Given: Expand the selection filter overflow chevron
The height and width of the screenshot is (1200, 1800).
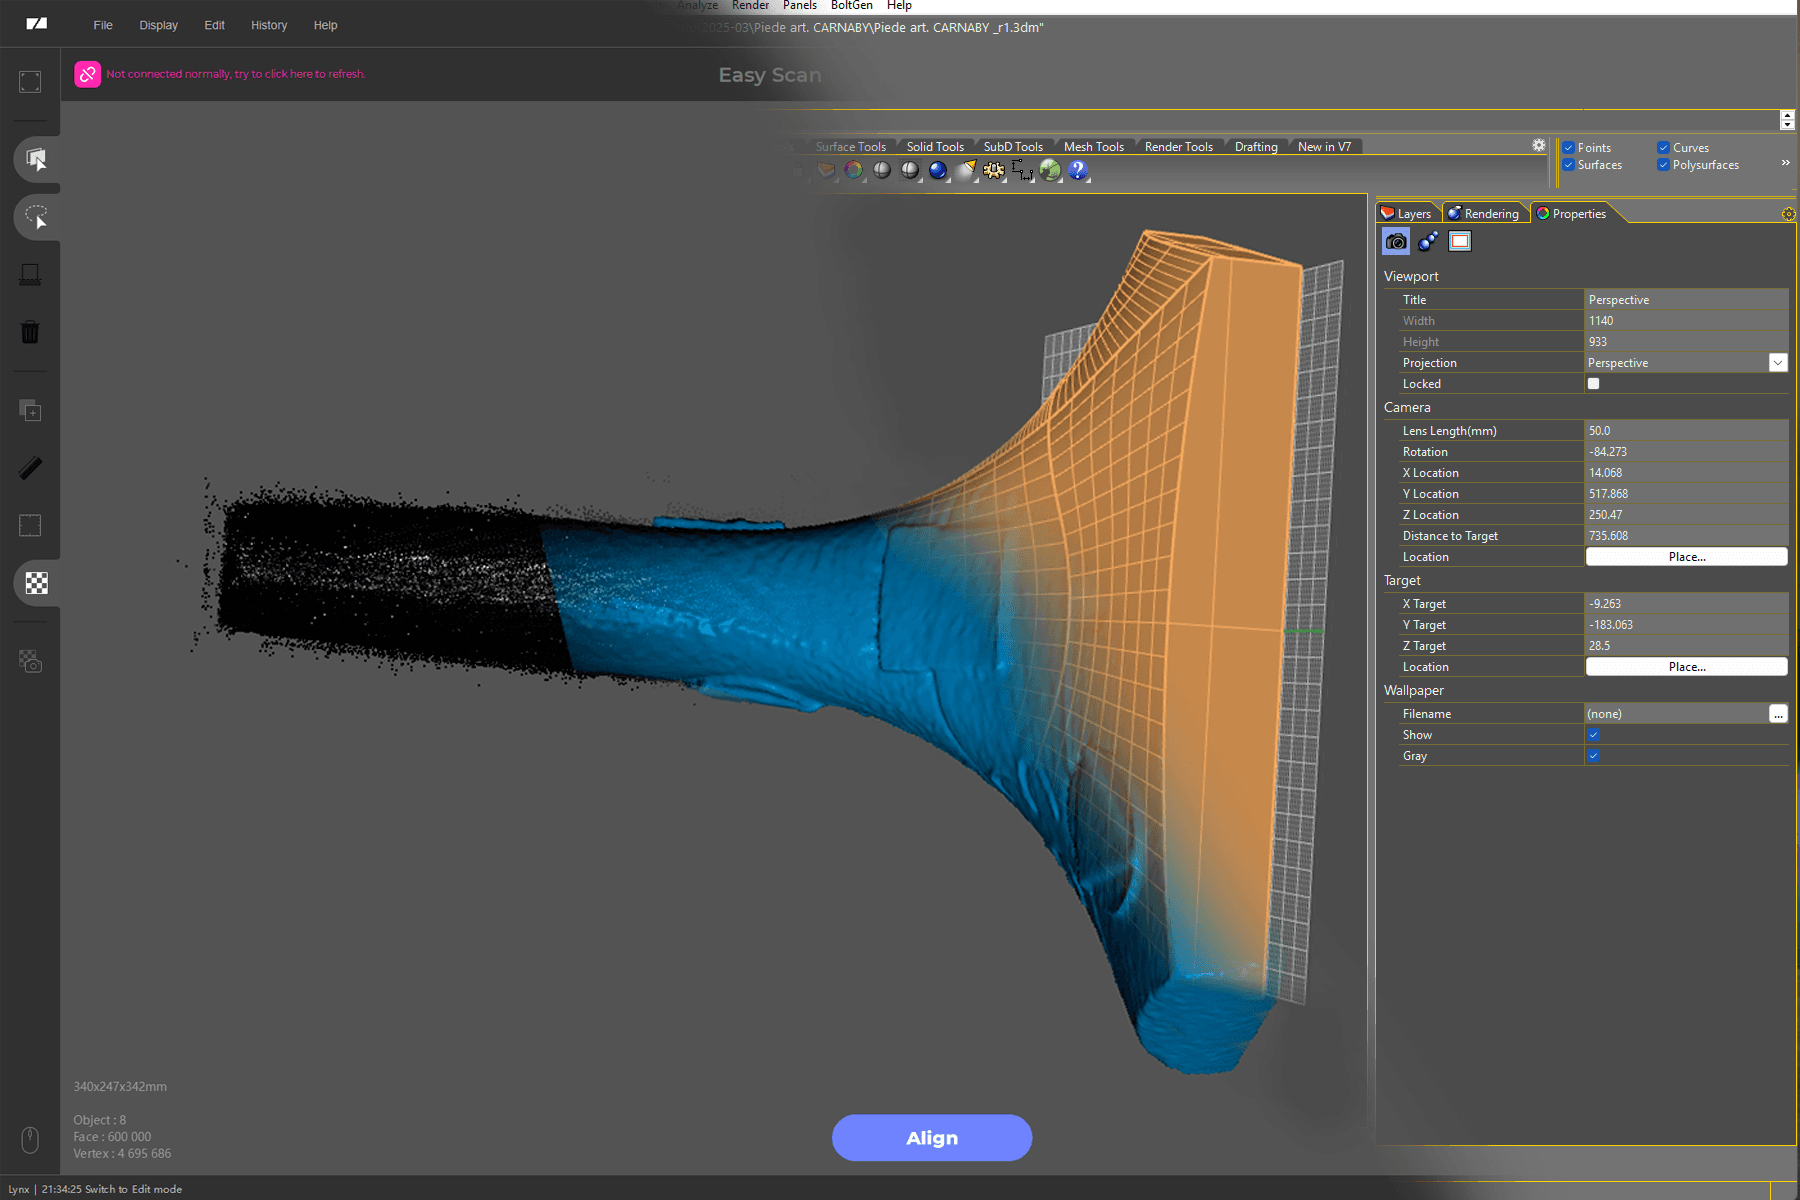Looking at the screenshot, I should [1785, 163].
